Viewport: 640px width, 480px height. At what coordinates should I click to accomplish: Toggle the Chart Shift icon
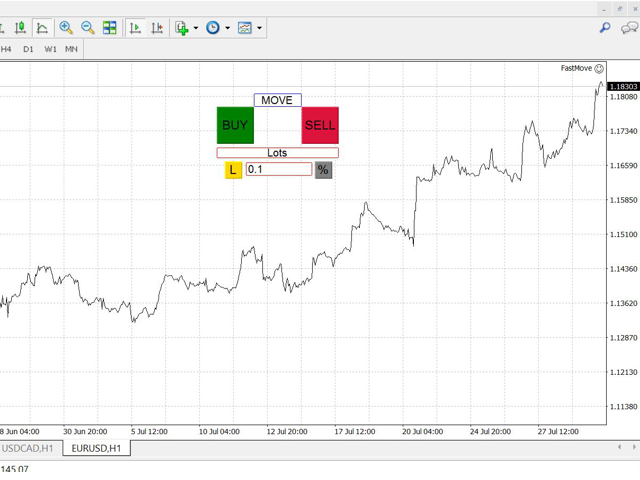tap(157, 28)
